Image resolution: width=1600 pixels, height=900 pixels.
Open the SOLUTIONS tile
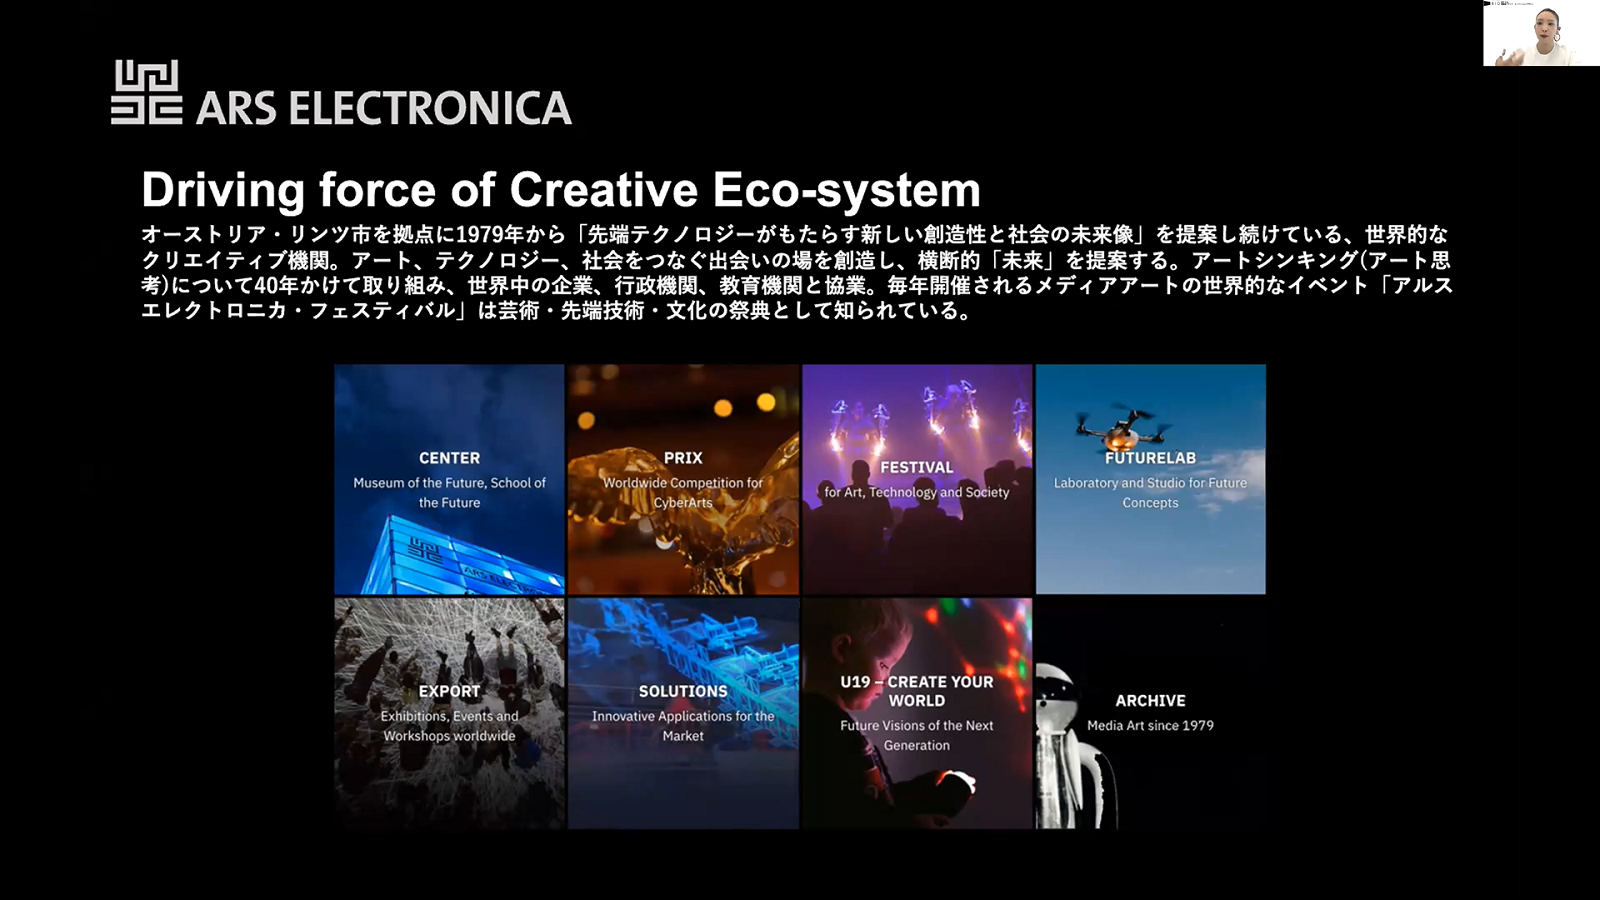[x=683, y=713]
